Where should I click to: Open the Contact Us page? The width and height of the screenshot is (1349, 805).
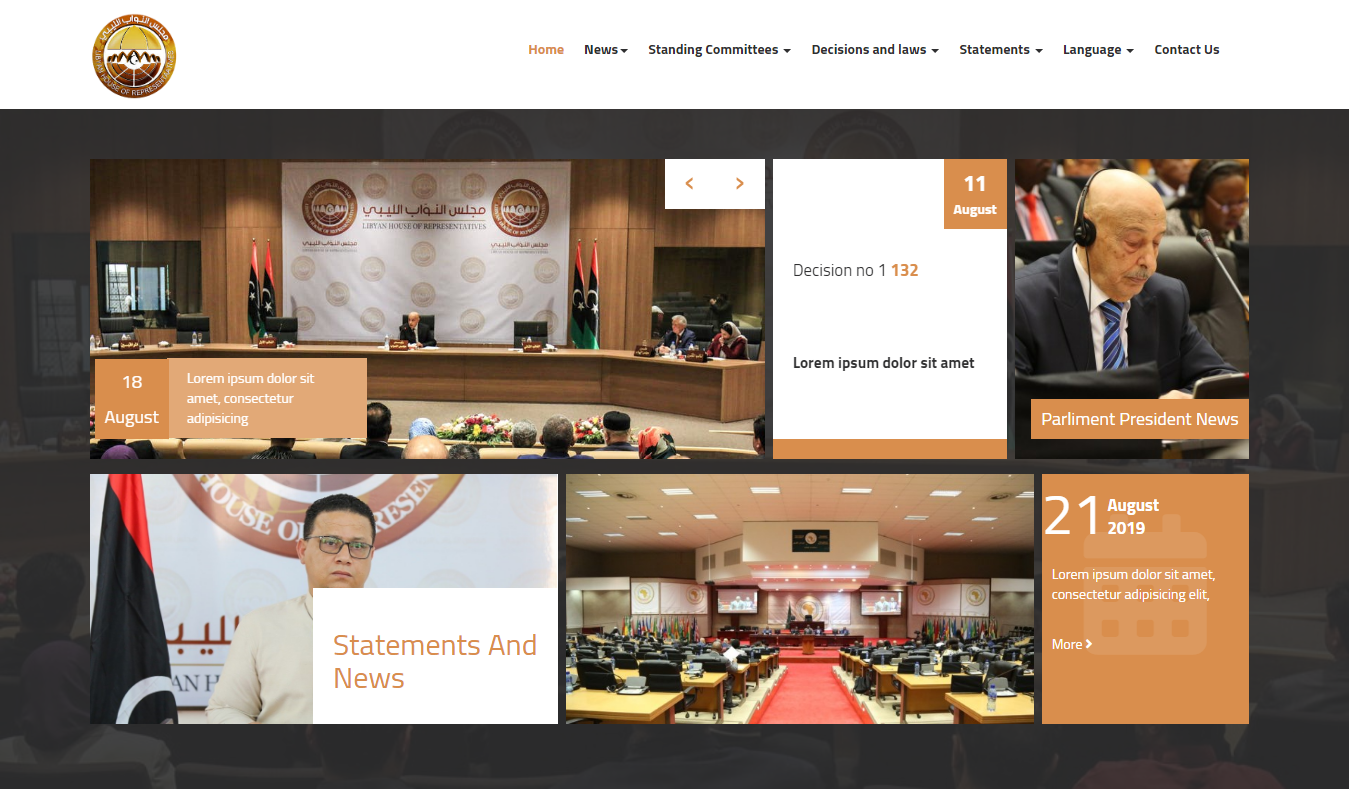tap(1186, 50)
